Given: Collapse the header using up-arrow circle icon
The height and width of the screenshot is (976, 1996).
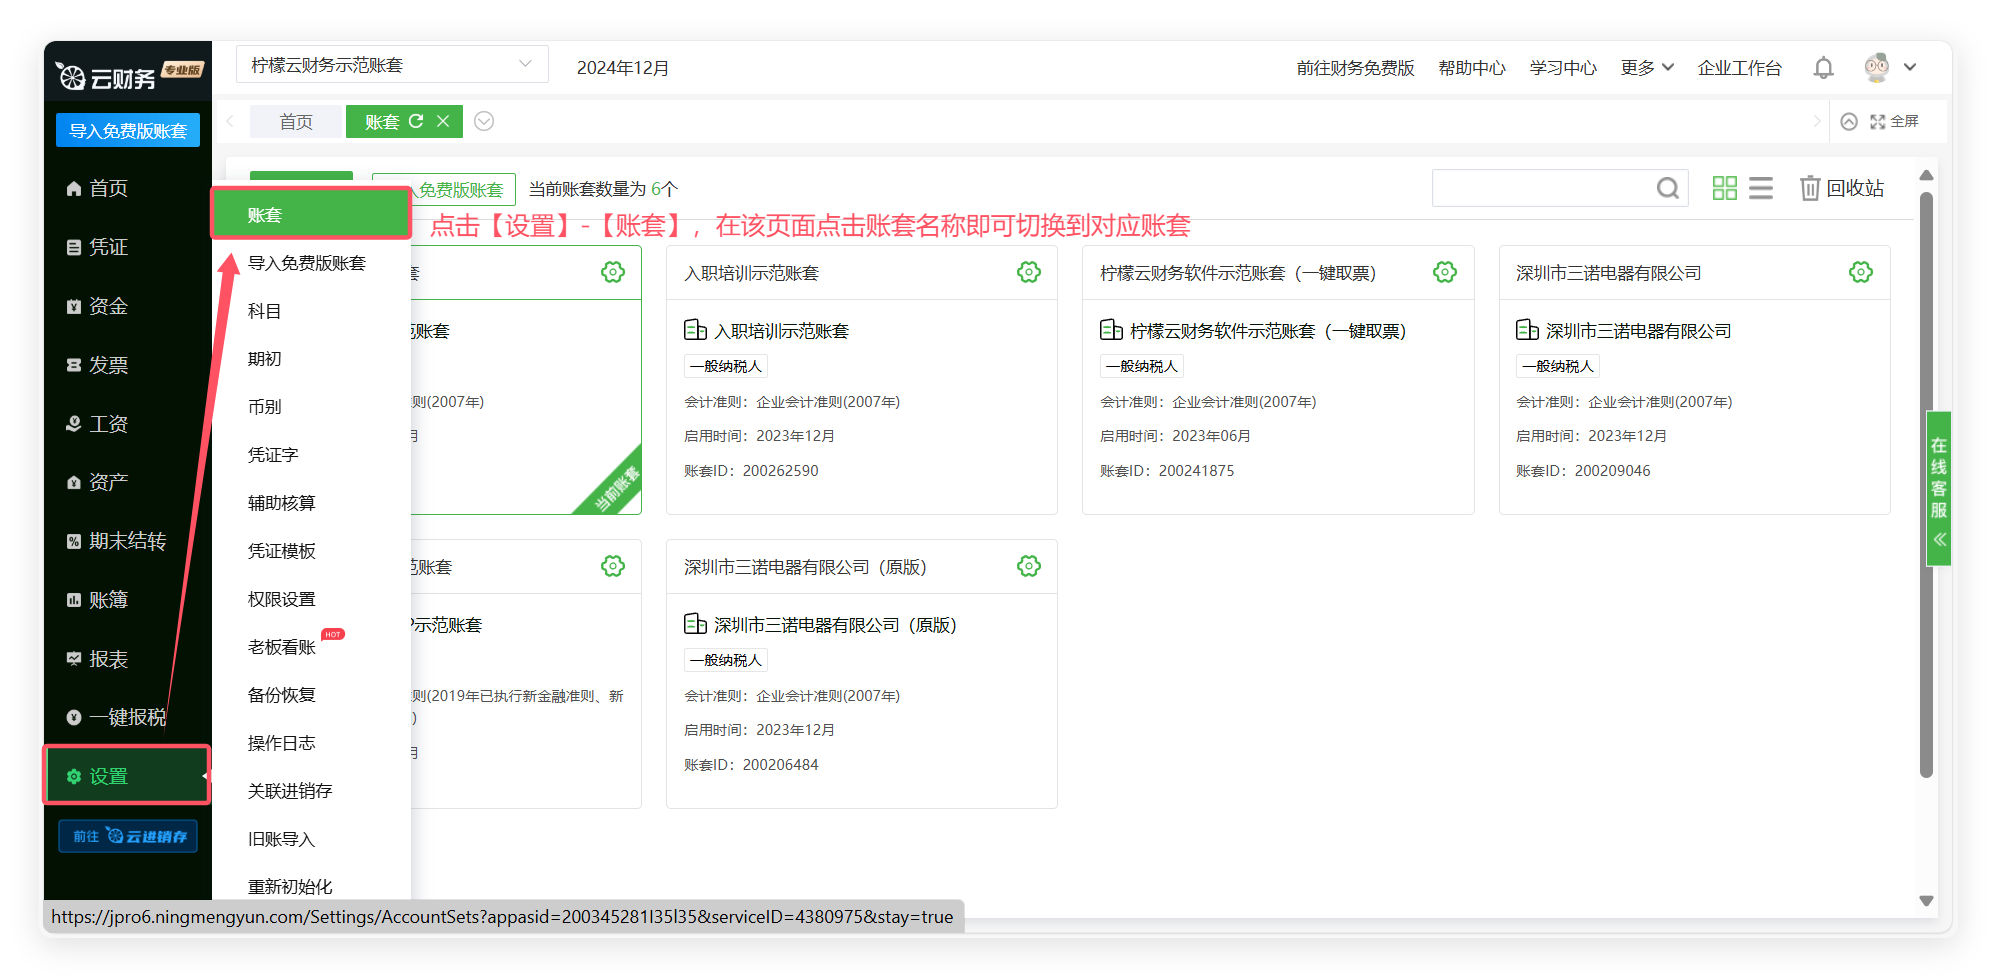Looking at the screenshot, I should [1849, 121].
